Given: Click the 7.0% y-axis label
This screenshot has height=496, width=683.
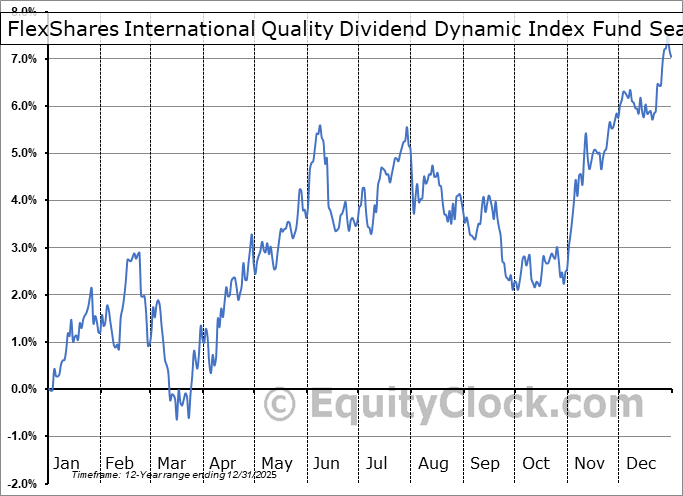Looking at the screenshot, I should (x=23, y=59).
